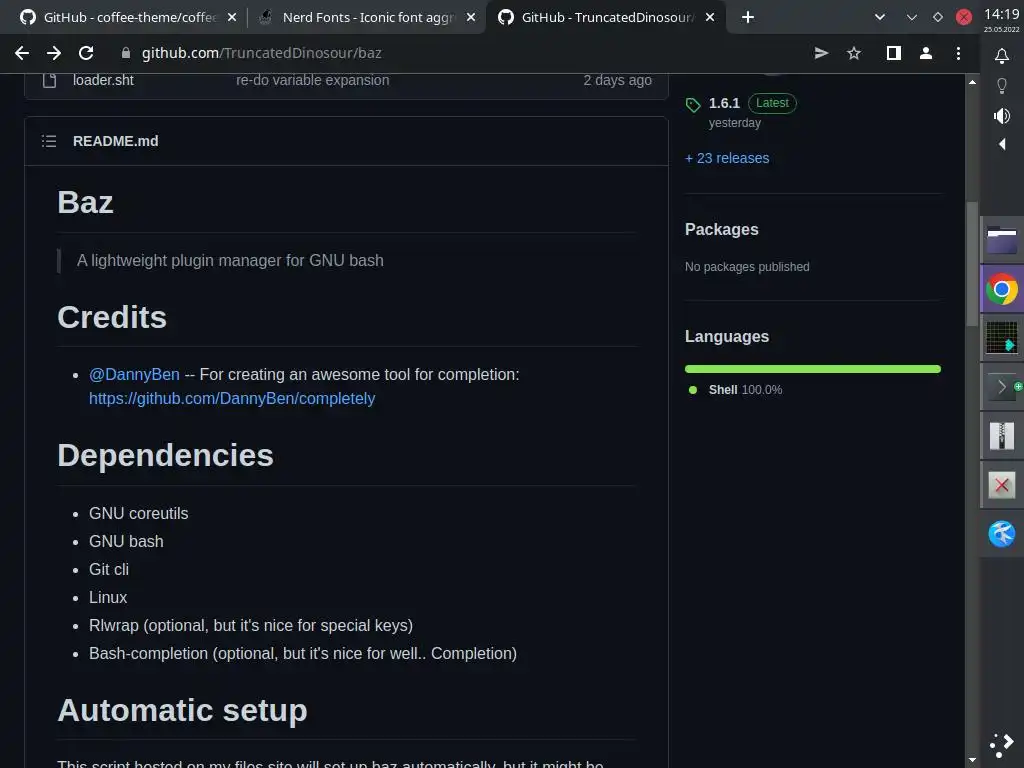Close the Nerd Fonts tab
The image size is (1024, 768).
[471, 18]
